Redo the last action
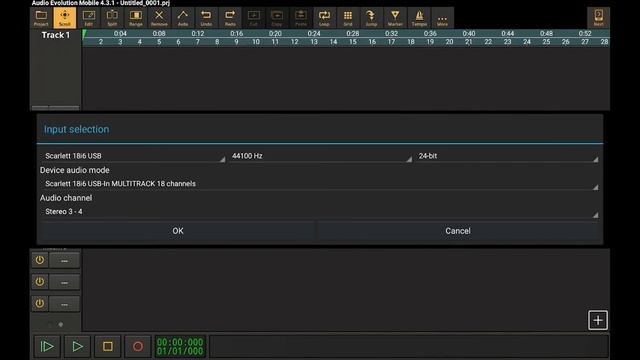This screenshot has height=360, width=640. 230,18
